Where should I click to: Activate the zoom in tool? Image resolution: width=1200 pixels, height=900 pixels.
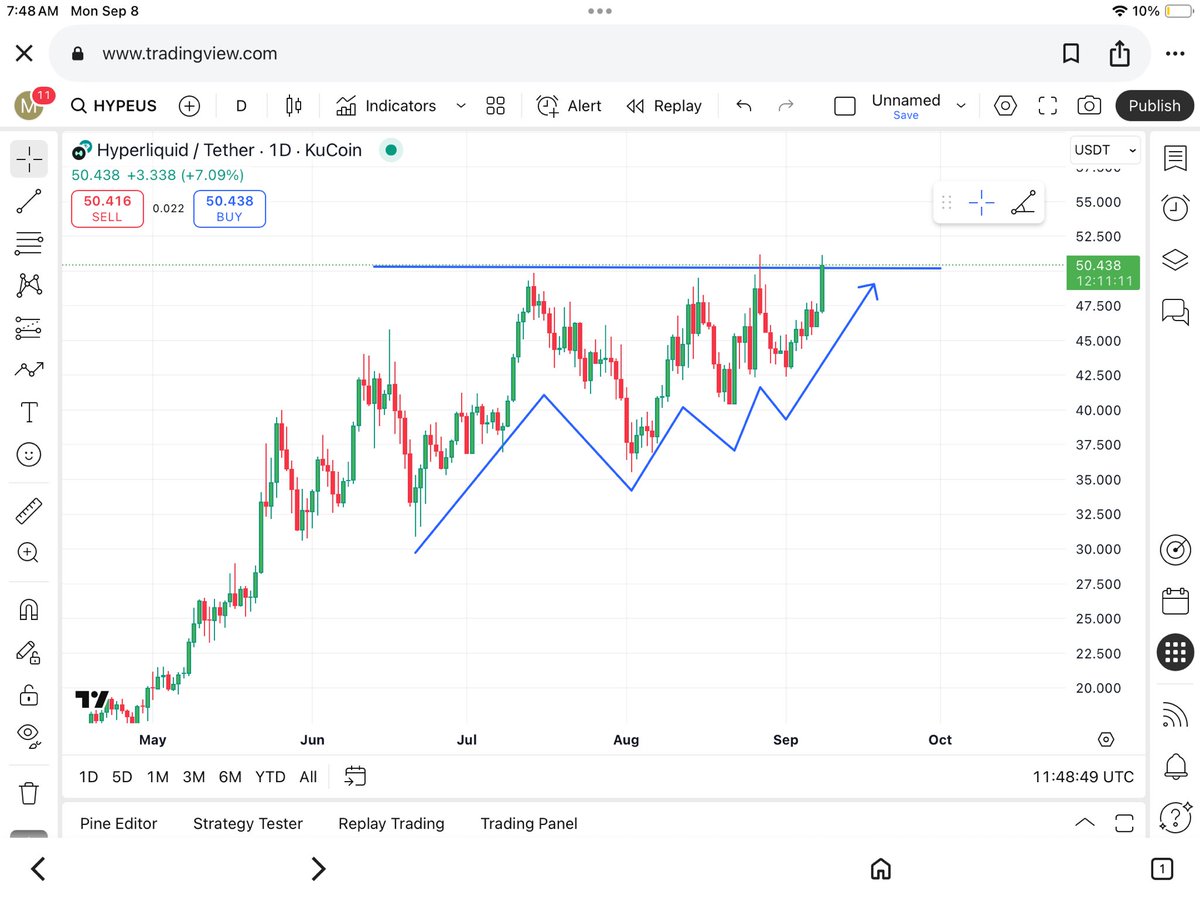coord(29,552)
